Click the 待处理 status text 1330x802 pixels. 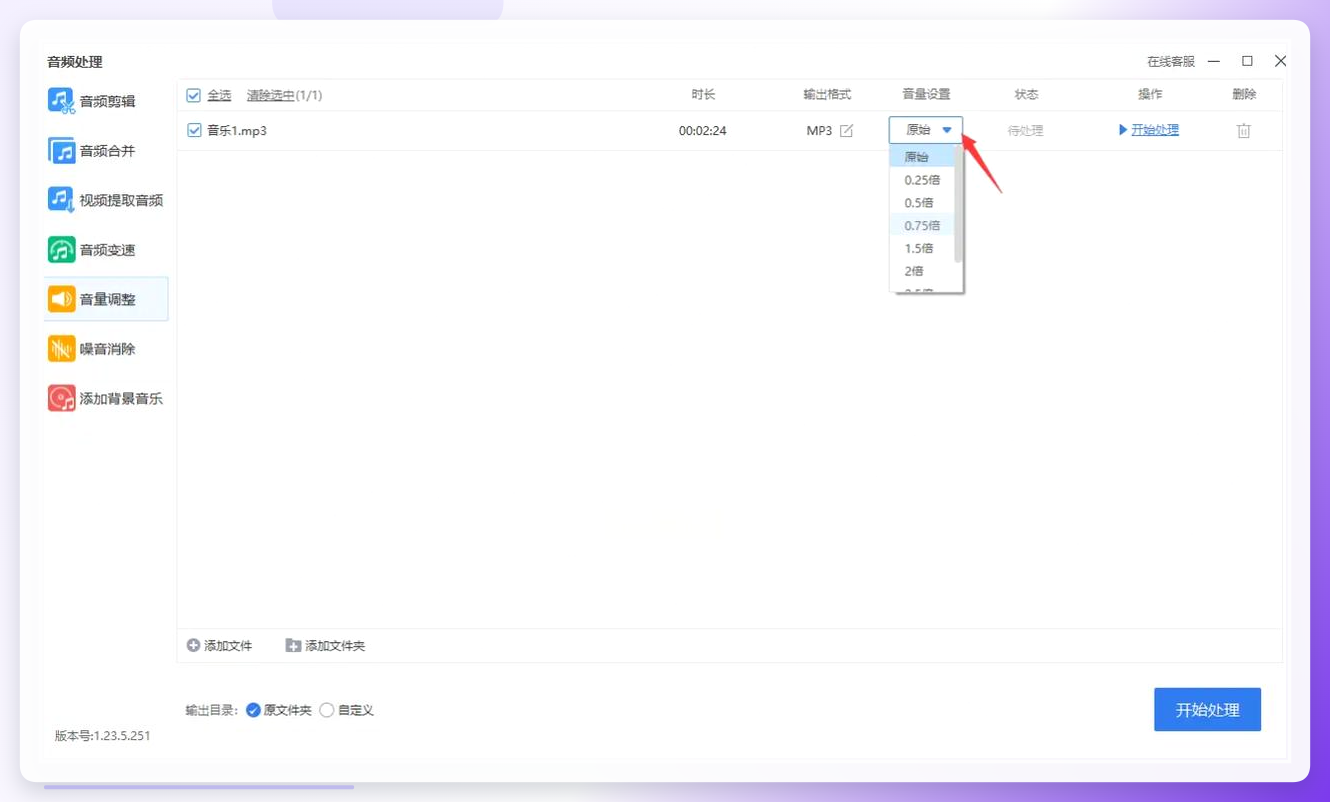coord(1026,131)
